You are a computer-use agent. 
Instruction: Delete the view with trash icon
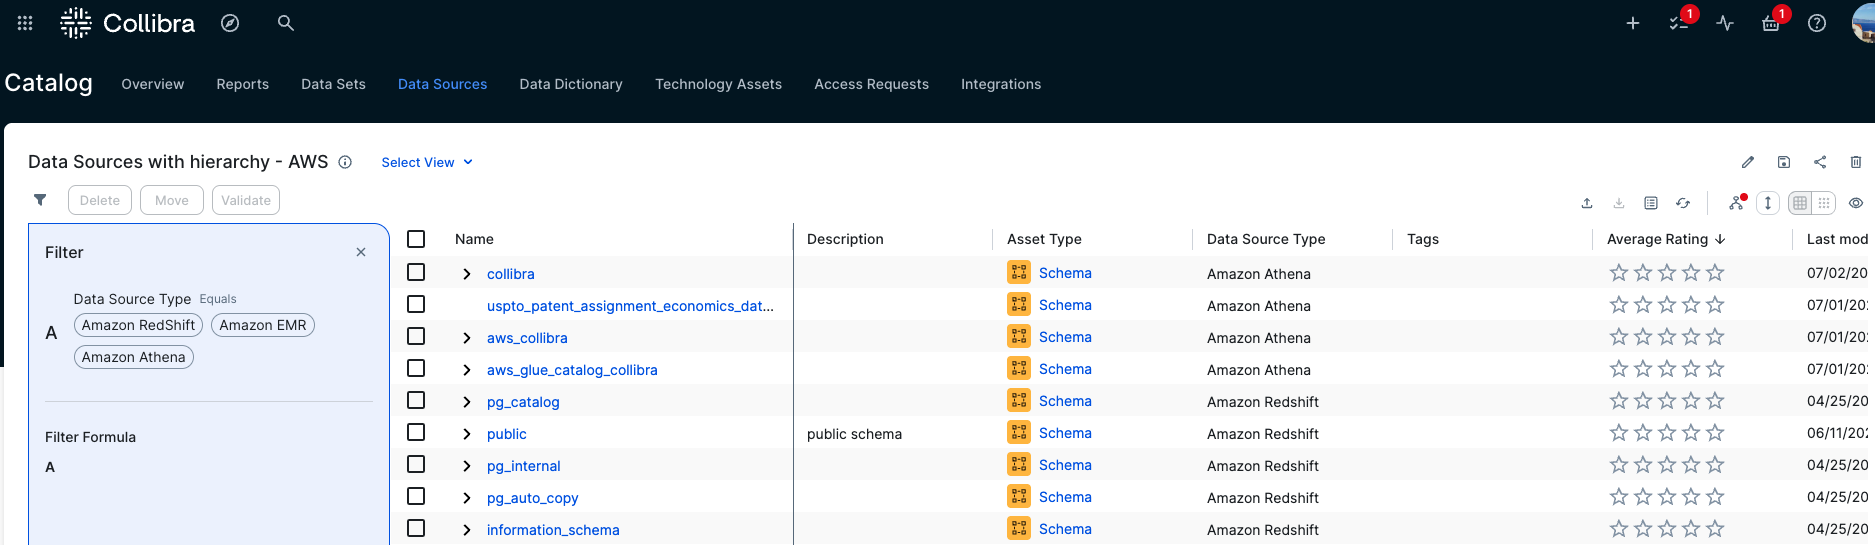click(x=1856, y=162)
